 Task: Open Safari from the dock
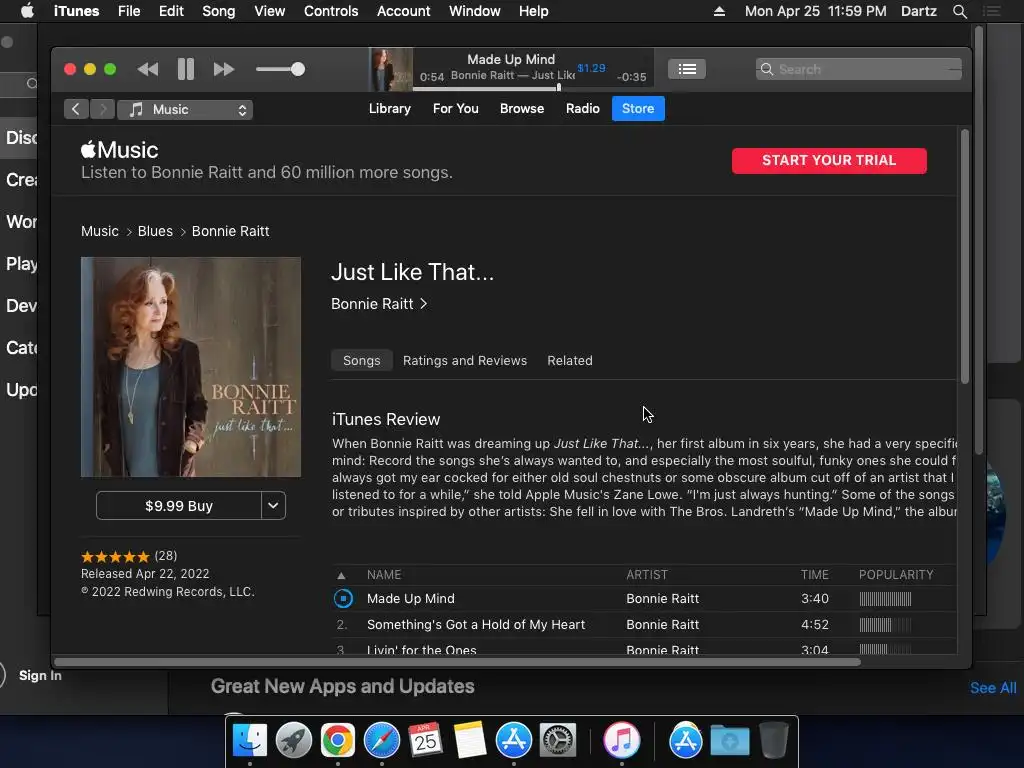(382, 740)
